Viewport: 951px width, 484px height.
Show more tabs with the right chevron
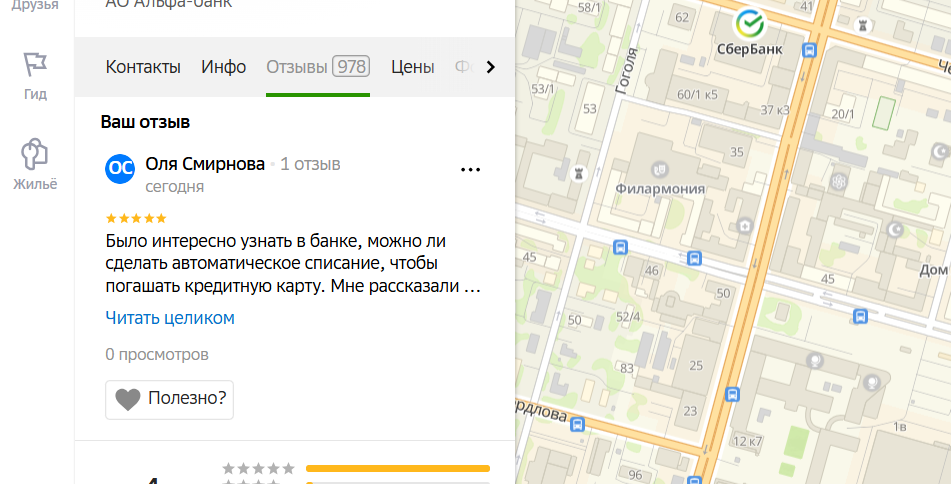tap(491, 67)
